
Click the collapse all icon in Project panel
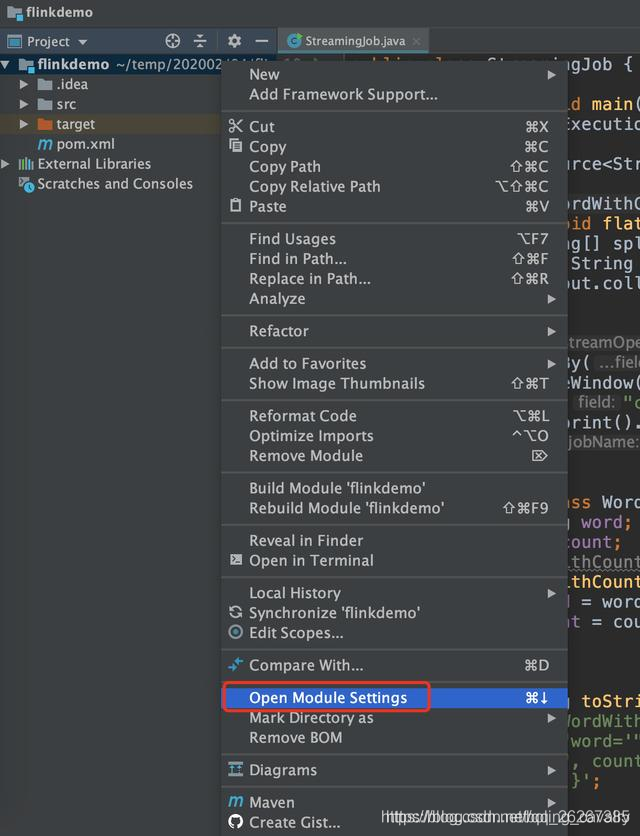point(200,41)
